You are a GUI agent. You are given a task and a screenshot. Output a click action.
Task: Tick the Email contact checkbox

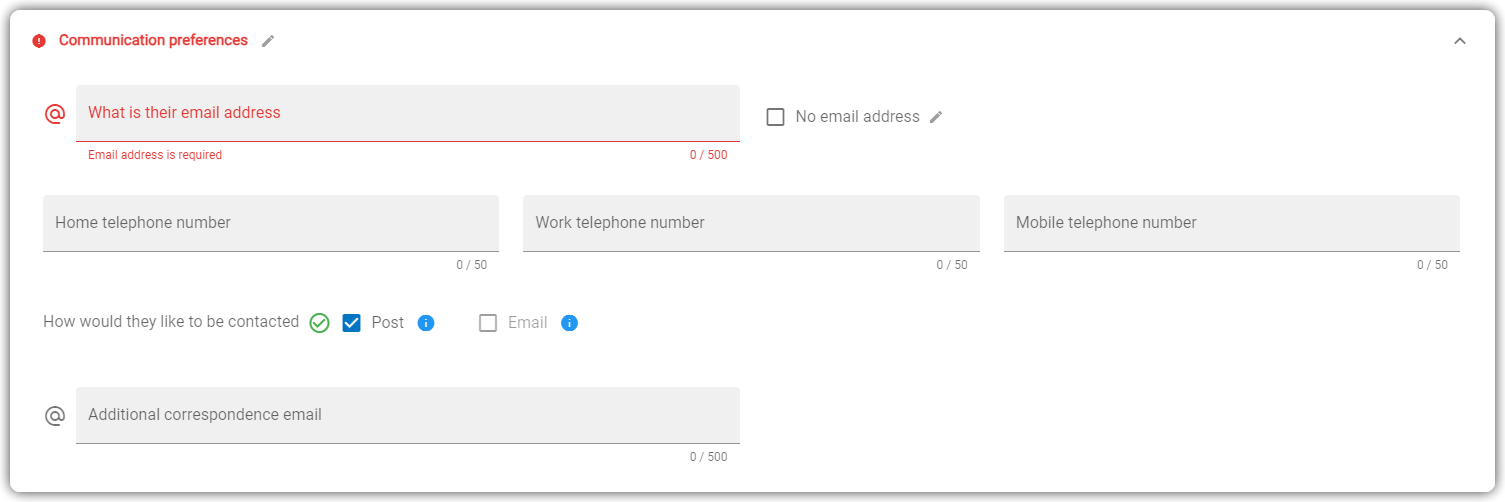coord(488,323)
